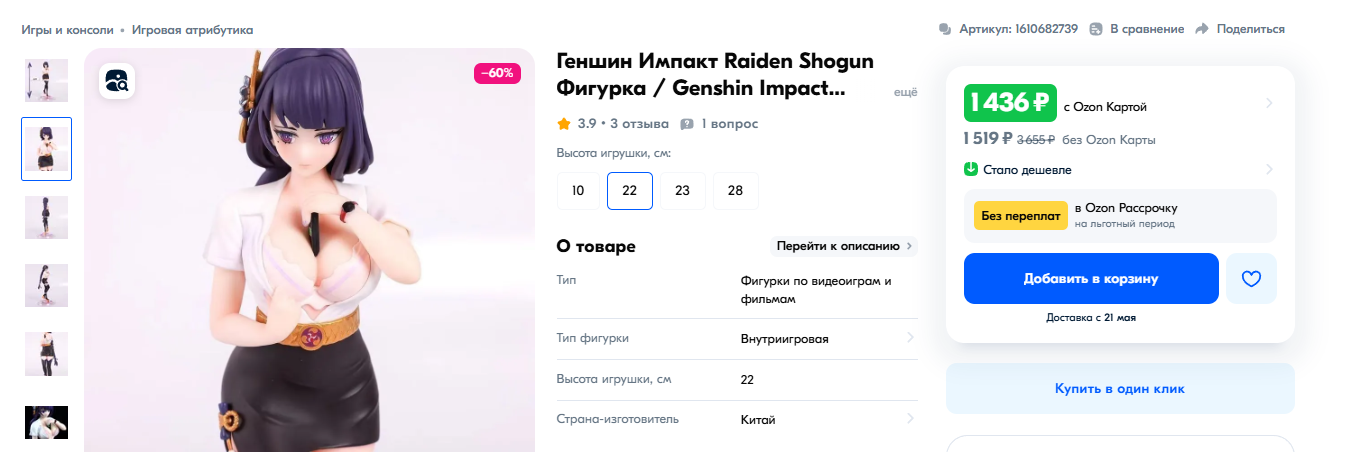The width and height of the screenshot is (1372, 452).
Task: Open 'Игры и консоли' breadcrumb
Action: [68, 30]
